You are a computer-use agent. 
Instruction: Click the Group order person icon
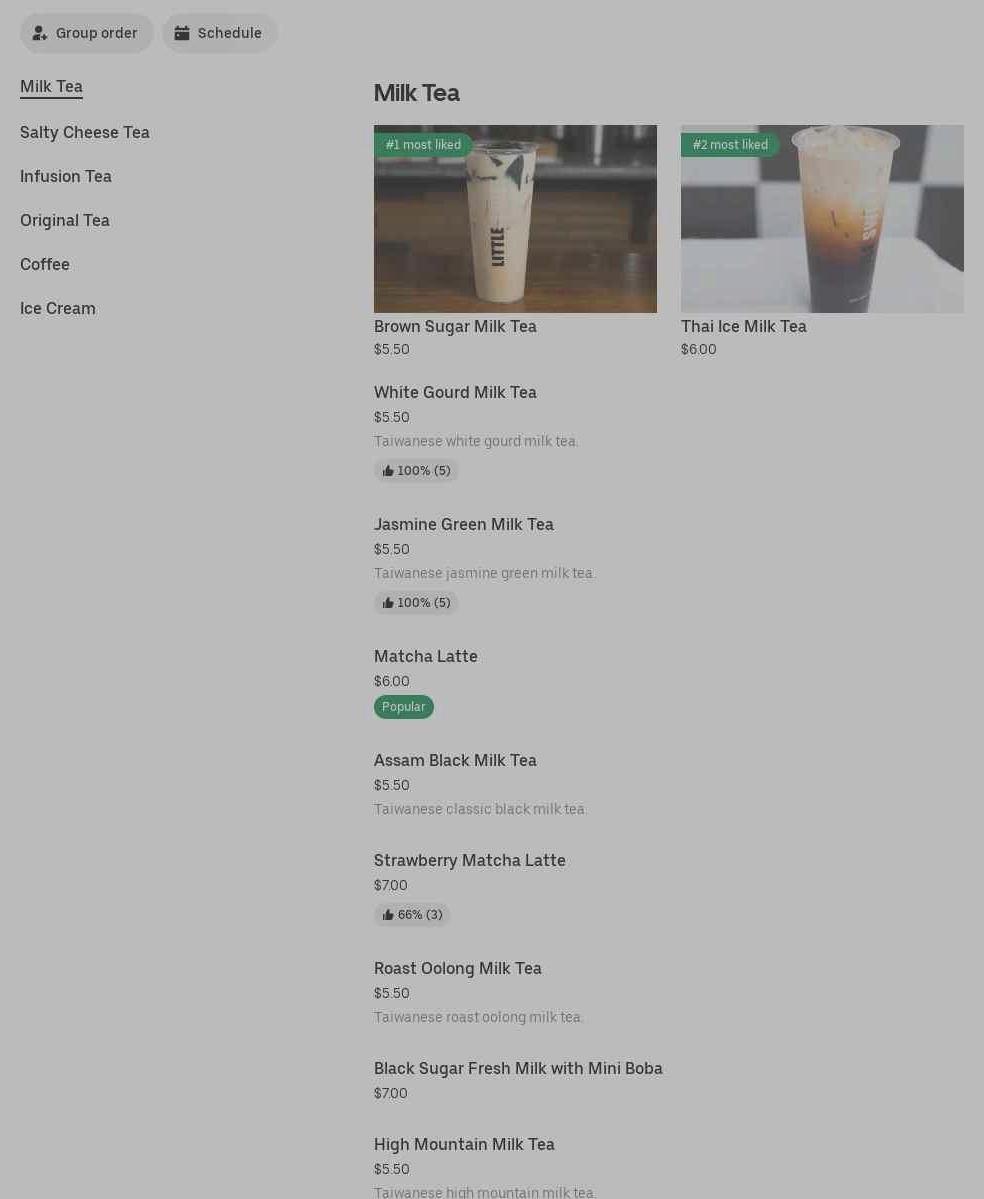[40, 33]
